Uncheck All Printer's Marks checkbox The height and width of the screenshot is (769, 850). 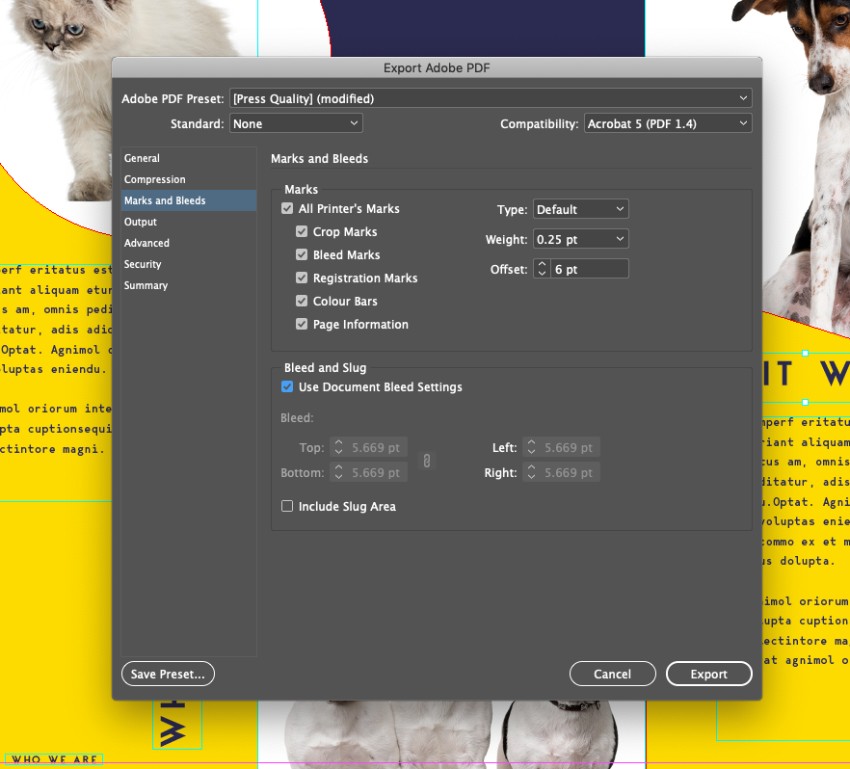tap(287, 209)
